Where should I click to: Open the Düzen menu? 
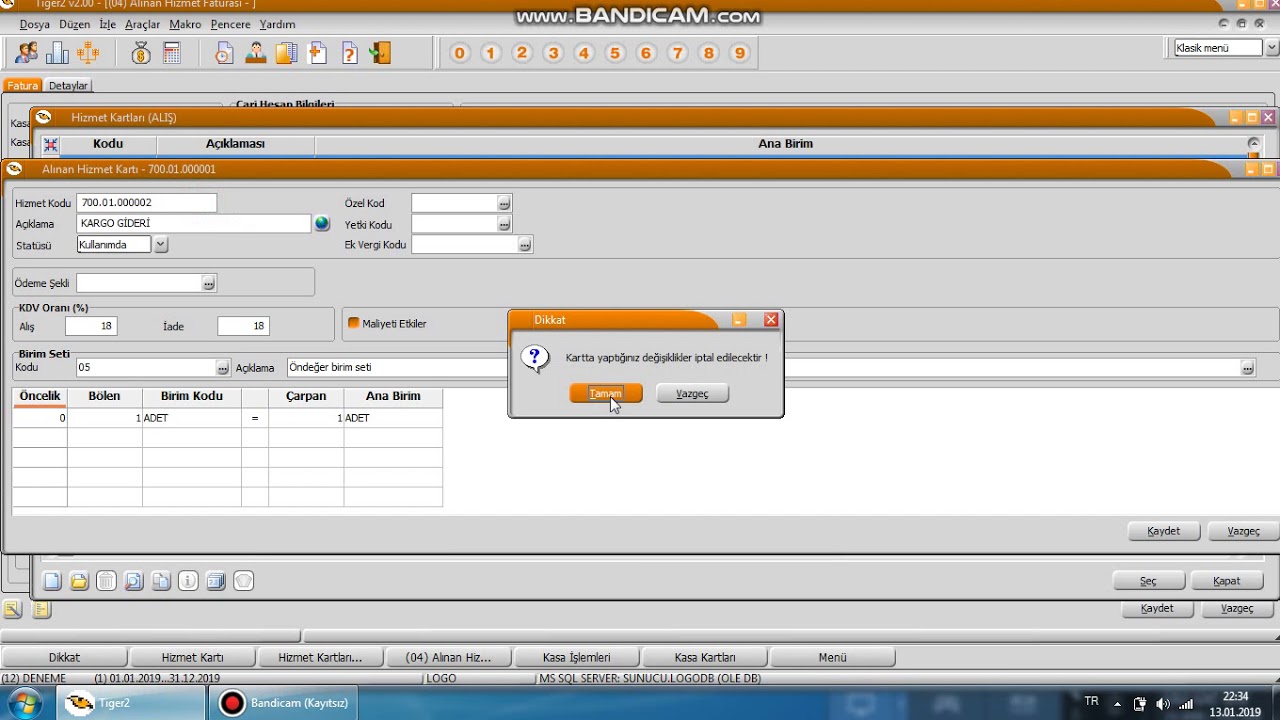(x=75, y=24)
